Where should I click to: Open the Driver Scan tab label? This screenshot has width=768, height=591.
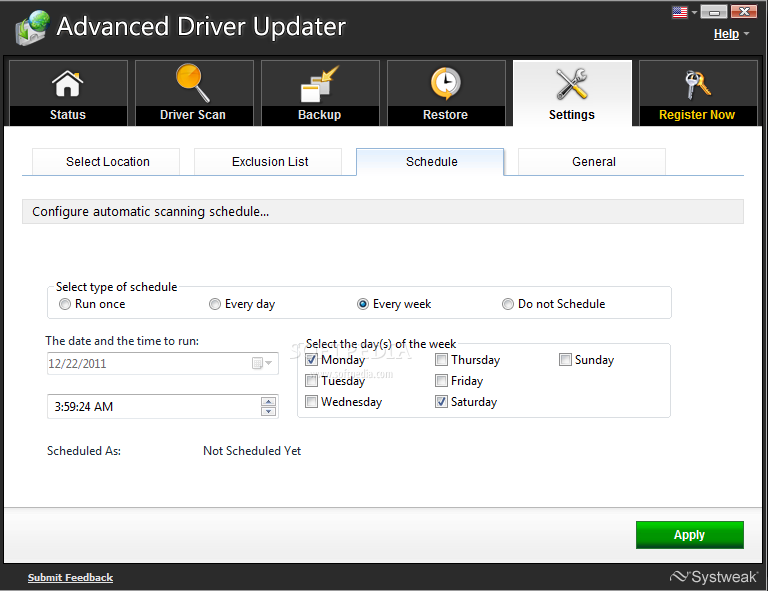[193, 115]
